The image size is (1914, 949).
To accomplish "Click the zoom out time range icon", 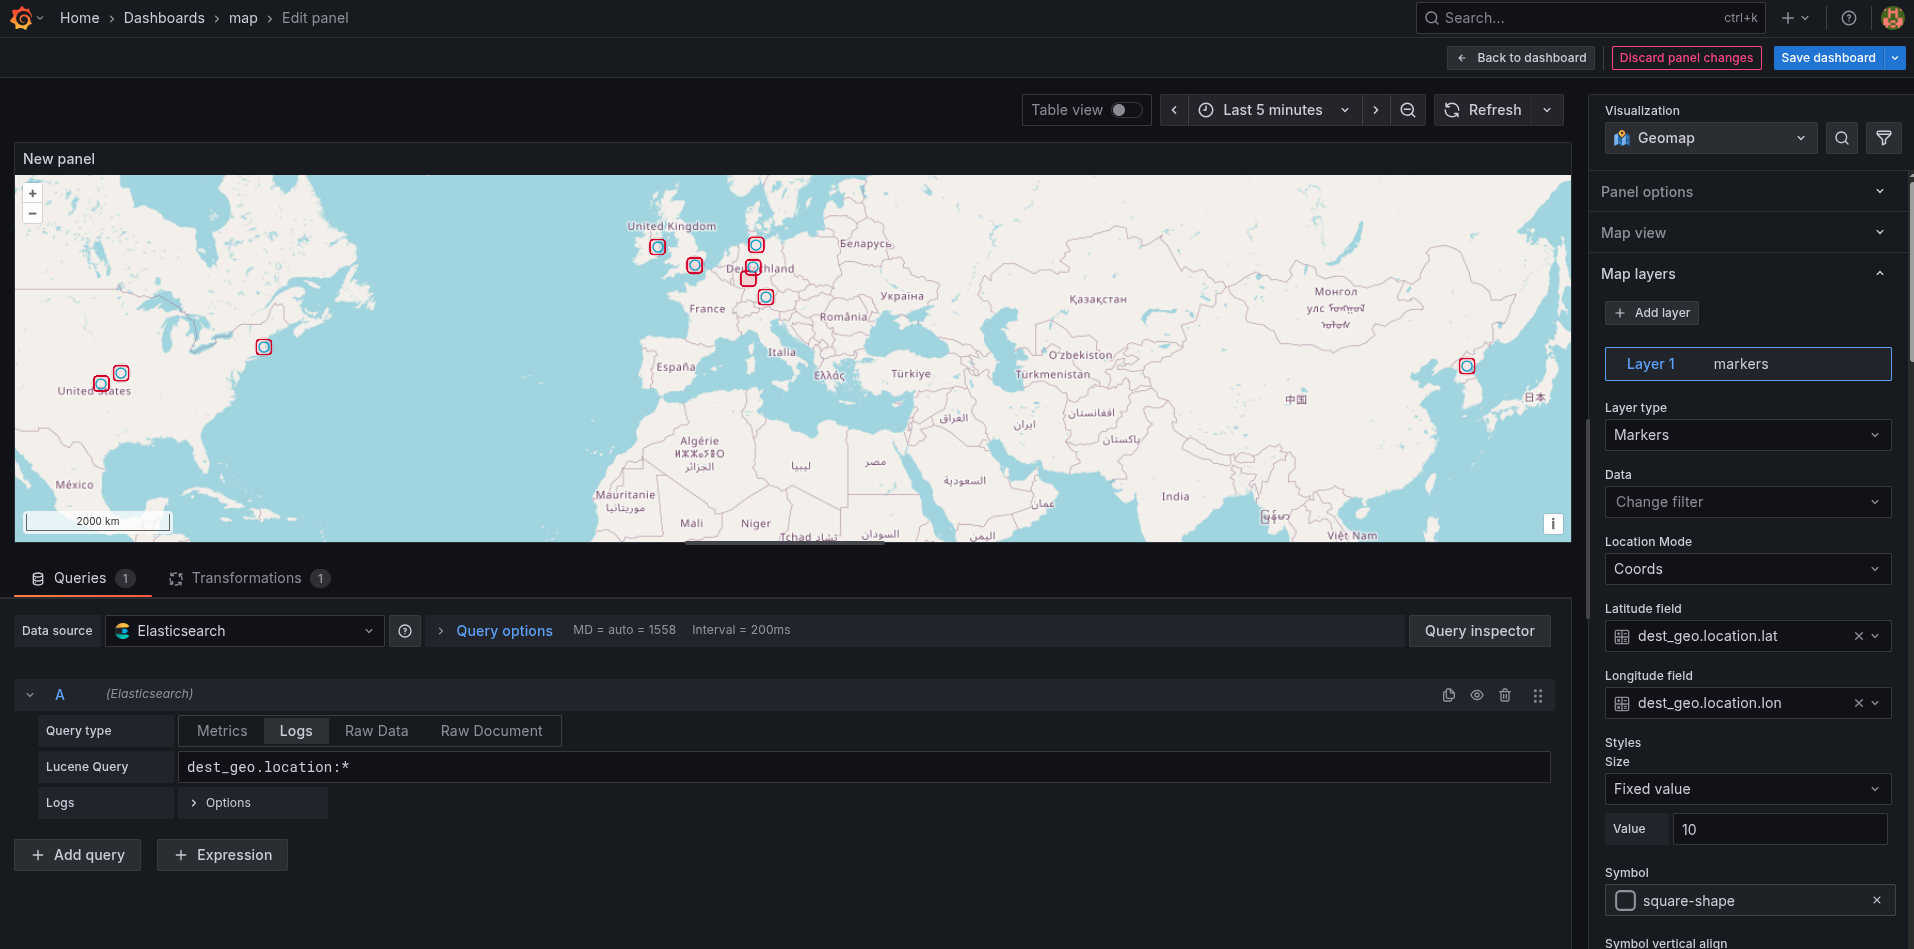I will pyautogui.click(x=1407, y=110).
